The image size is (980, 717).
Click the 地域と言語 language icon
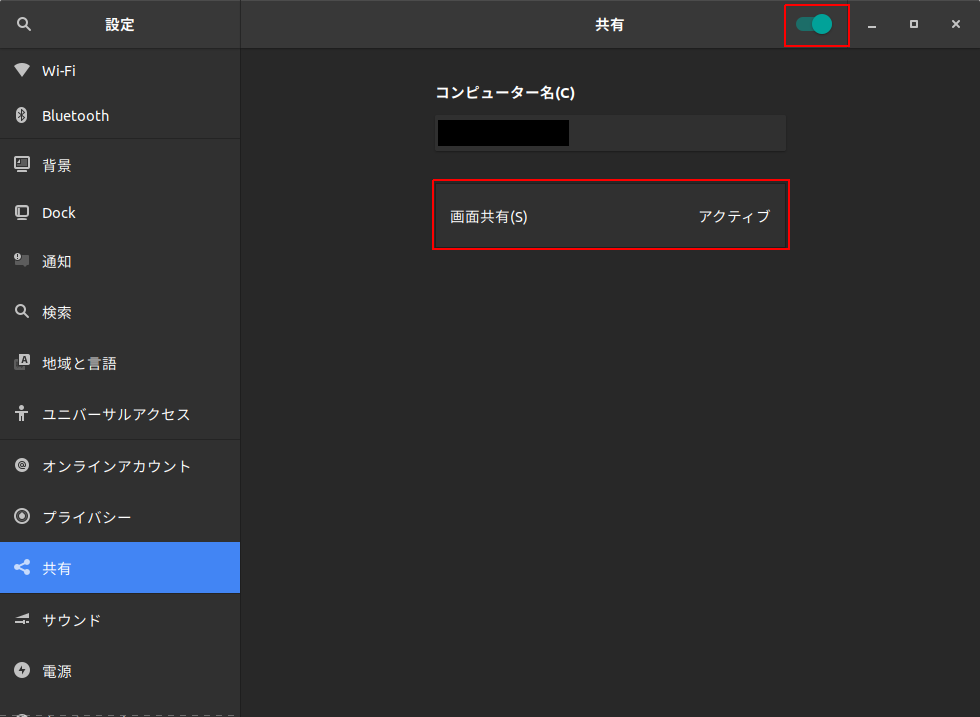(x=22, y=362)
